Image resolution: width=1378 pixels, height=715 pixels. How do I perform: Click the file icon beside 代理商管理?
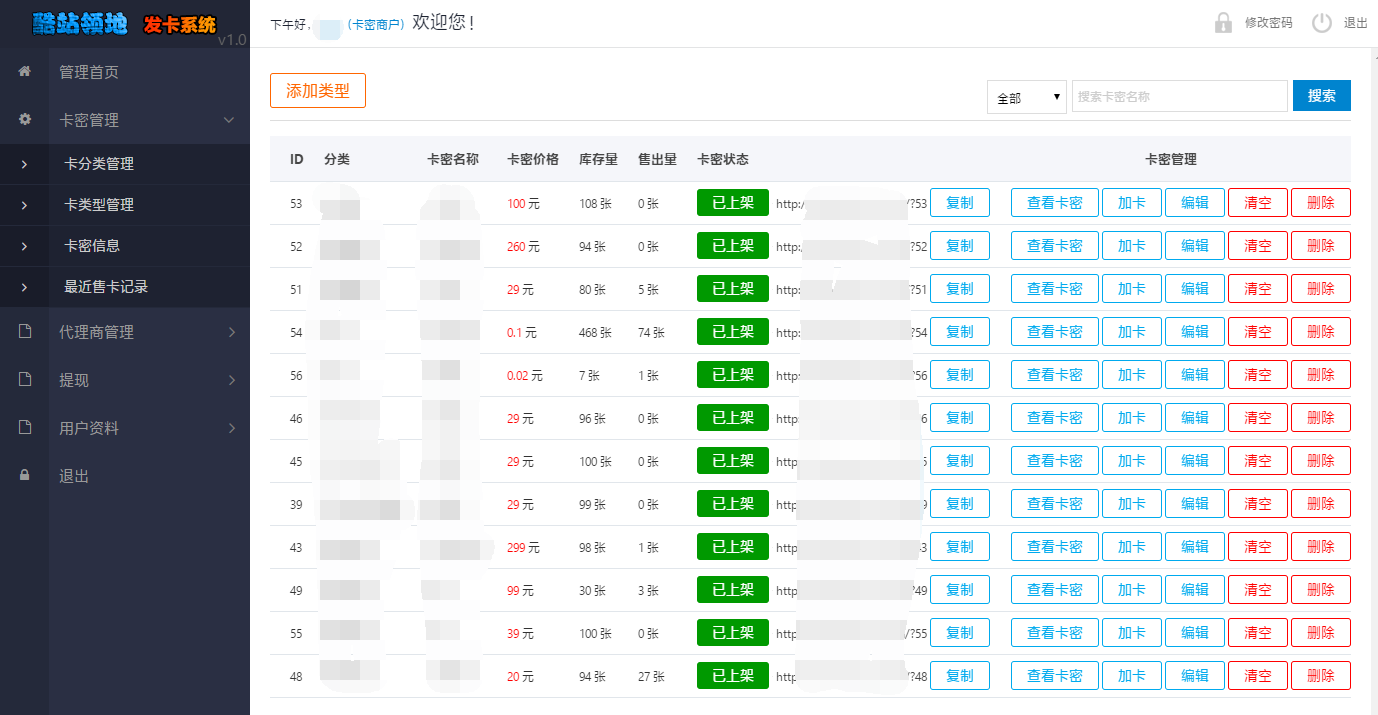point(25,332)
